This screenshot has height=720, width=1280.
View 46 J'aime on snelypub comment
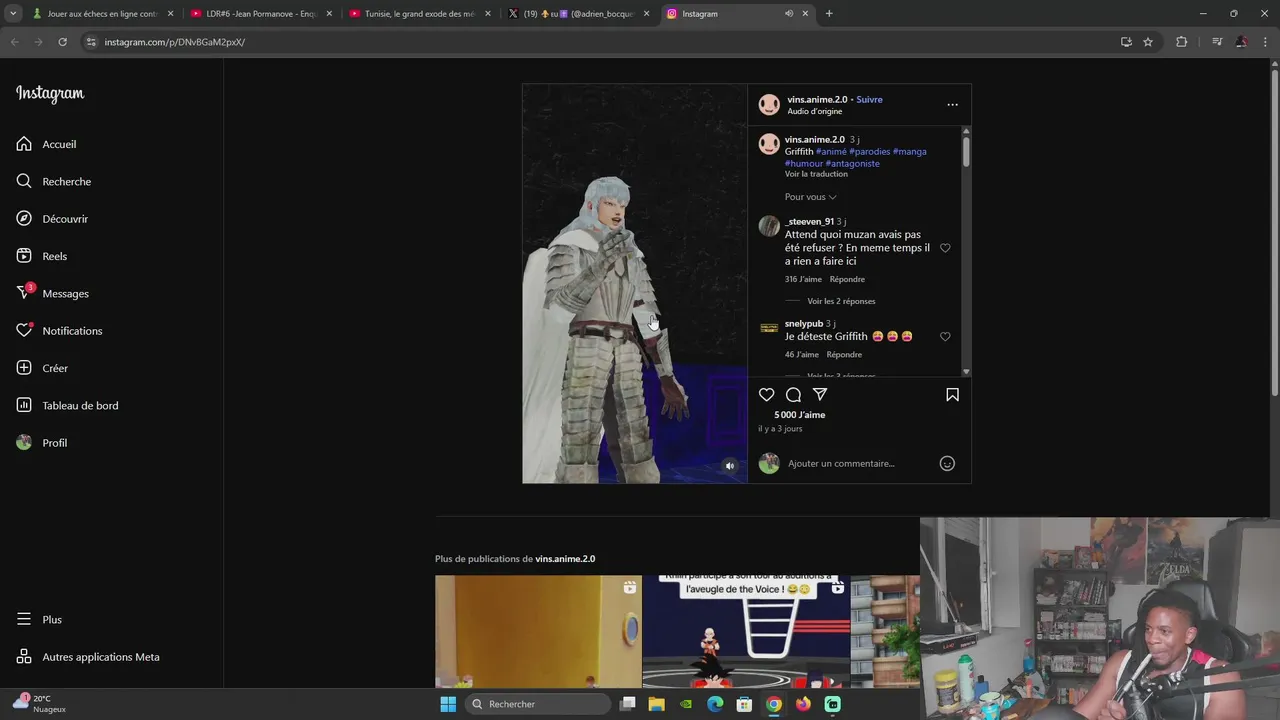pos(802,355)
